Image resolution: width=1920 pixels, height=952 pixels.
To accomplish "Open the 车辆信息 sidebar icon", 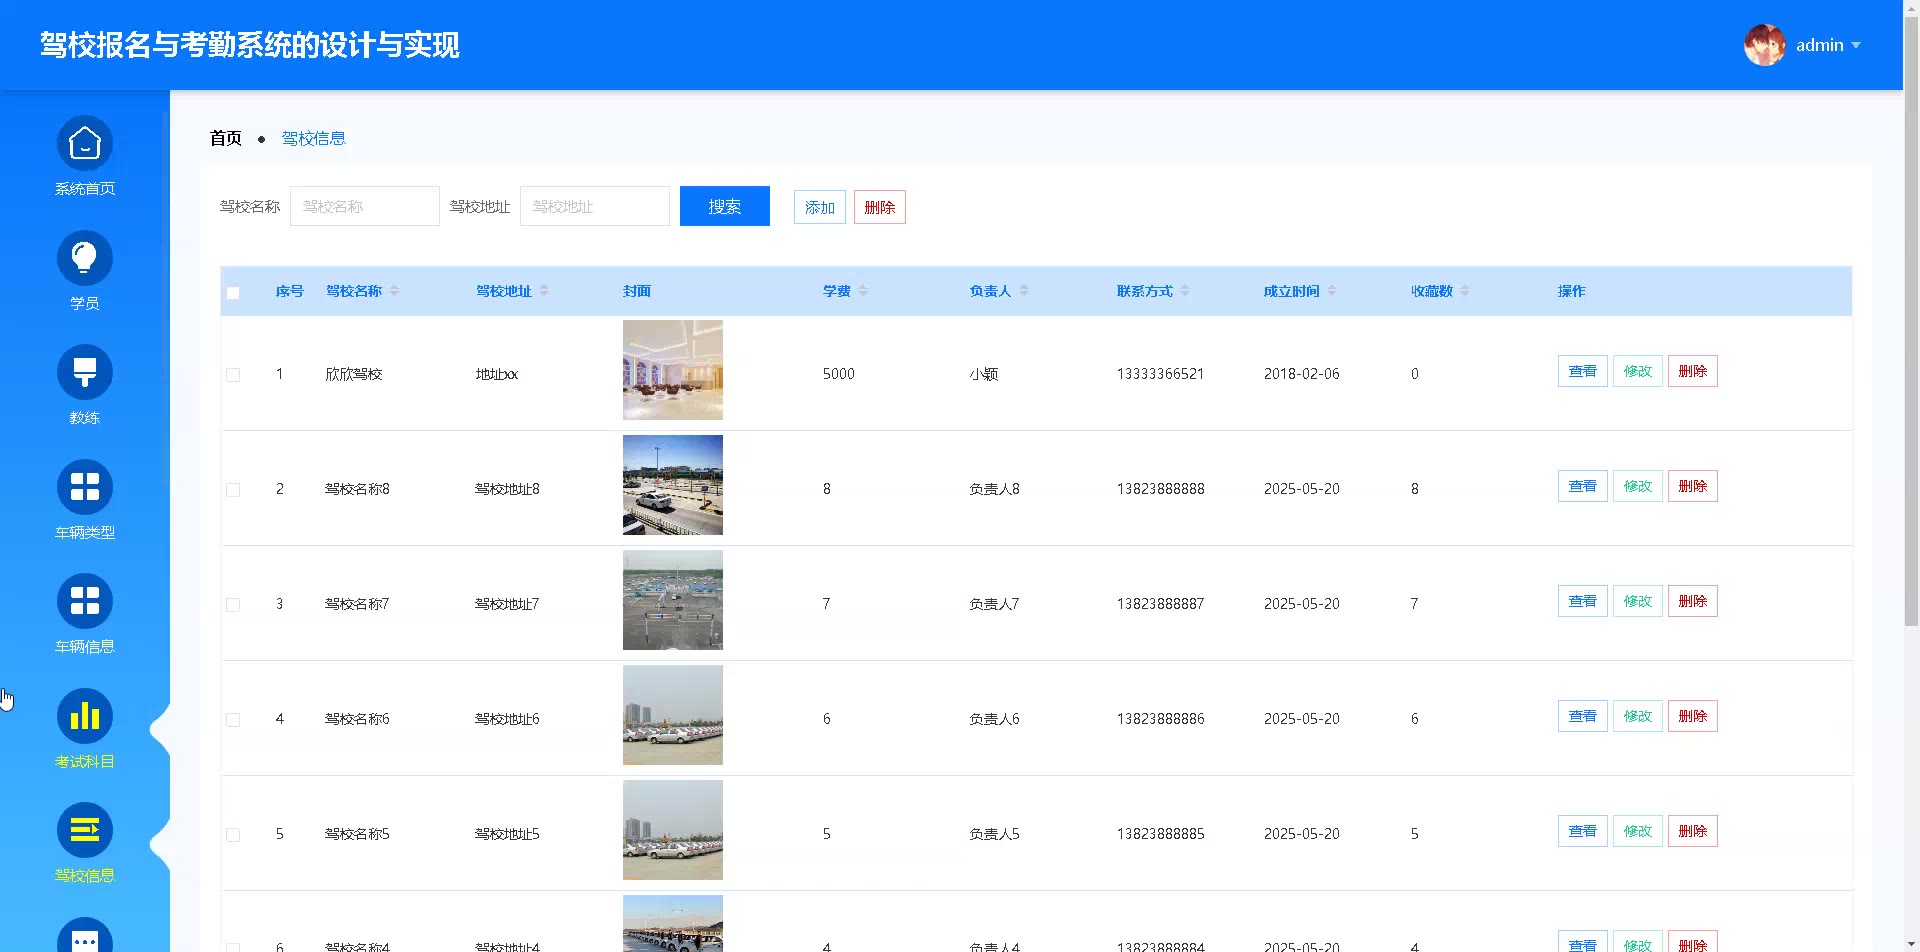I will click(85, 602).
